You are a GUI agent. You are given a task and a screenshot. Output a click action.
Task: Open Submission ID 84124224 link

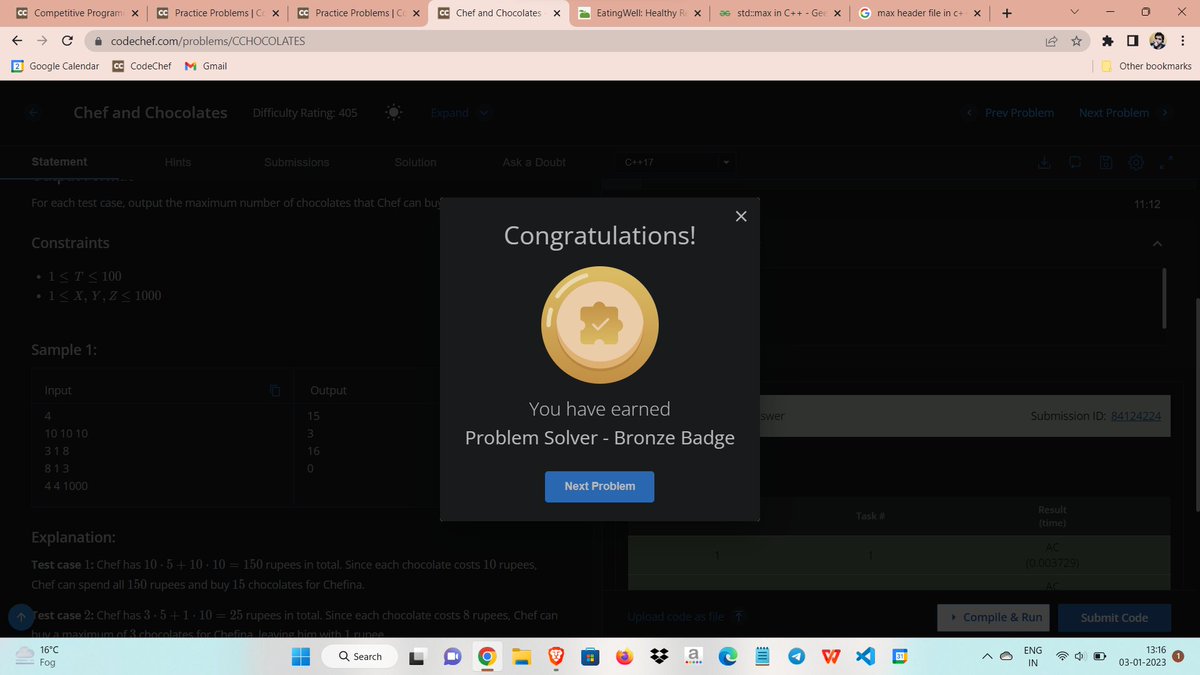pyautogui.click(x=1135, y=415)
